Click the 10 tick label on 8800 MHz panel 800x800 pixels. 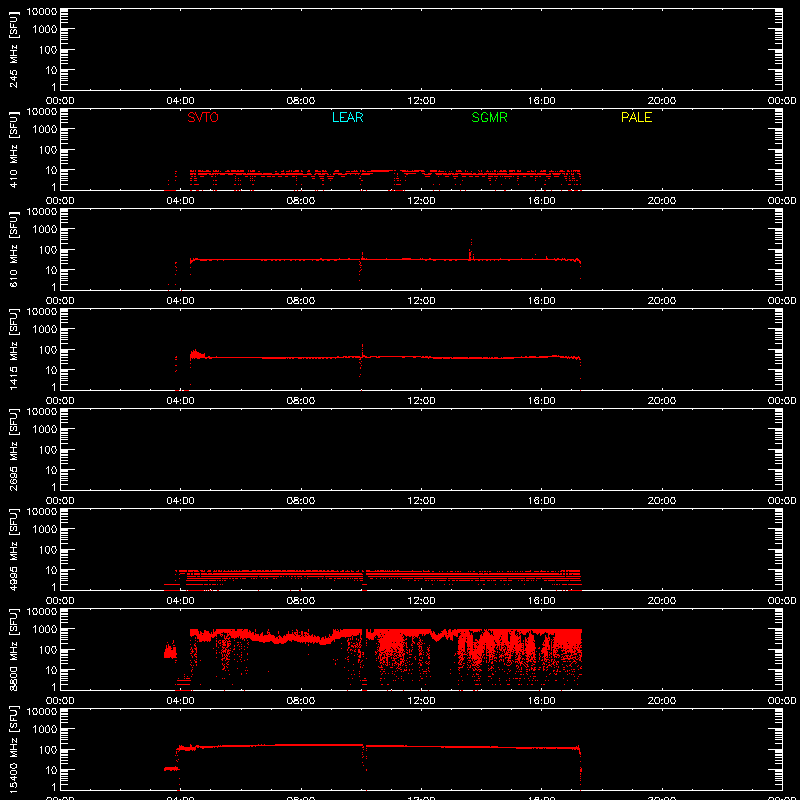[52, 670]
